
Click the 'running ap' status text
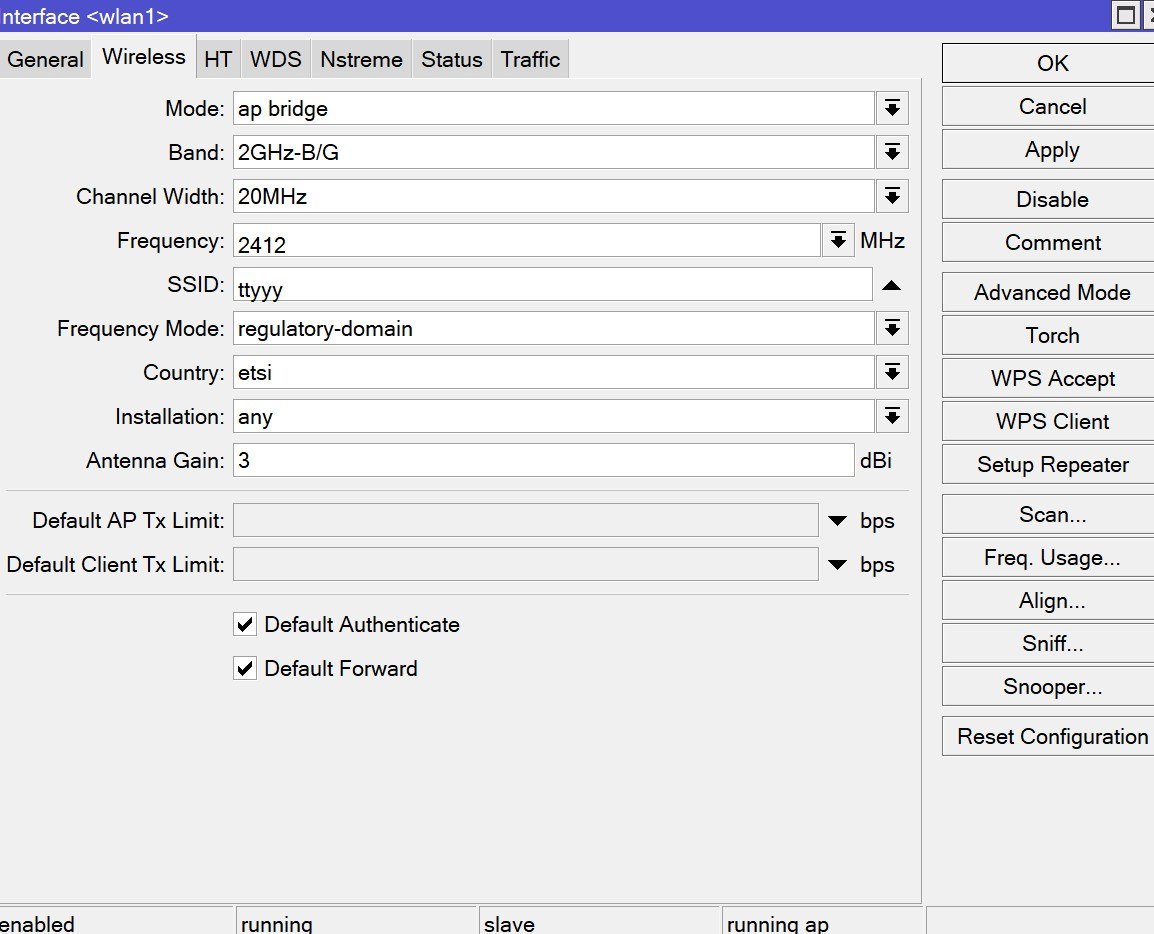pyautogui.click(x=777, y=924)
